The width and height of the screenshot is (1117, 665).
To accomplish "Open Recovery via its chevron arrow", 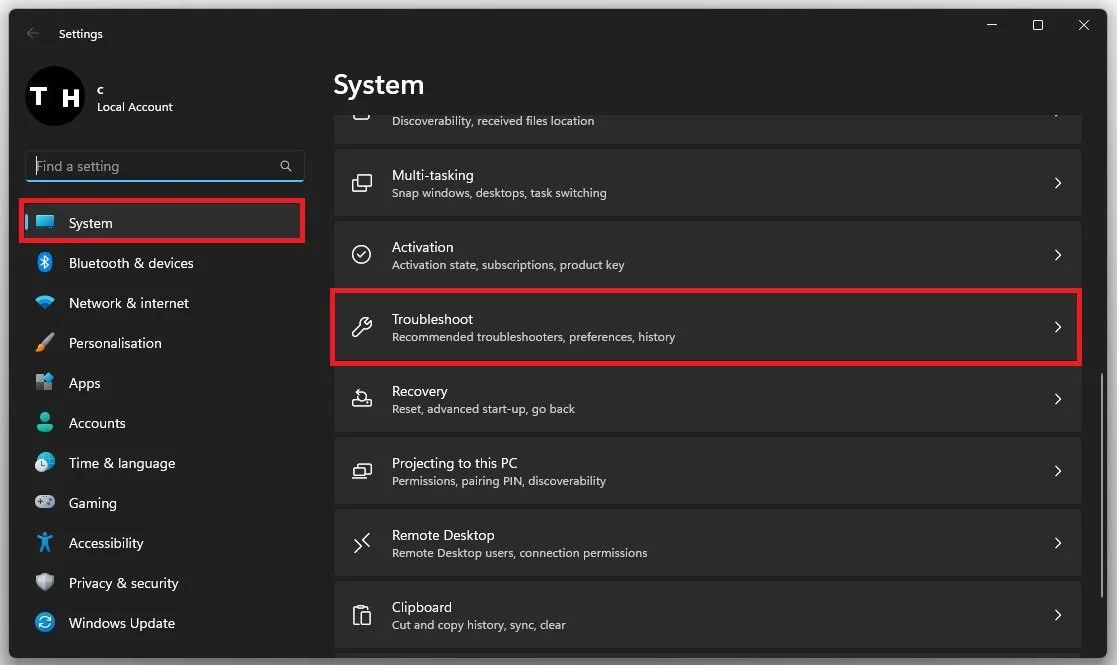I will click(1058, 399).
